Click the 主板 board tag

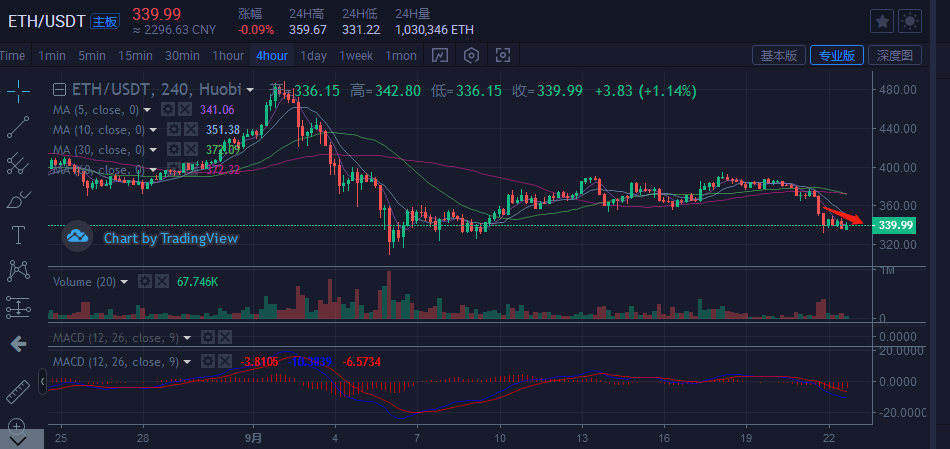[105, 22]
